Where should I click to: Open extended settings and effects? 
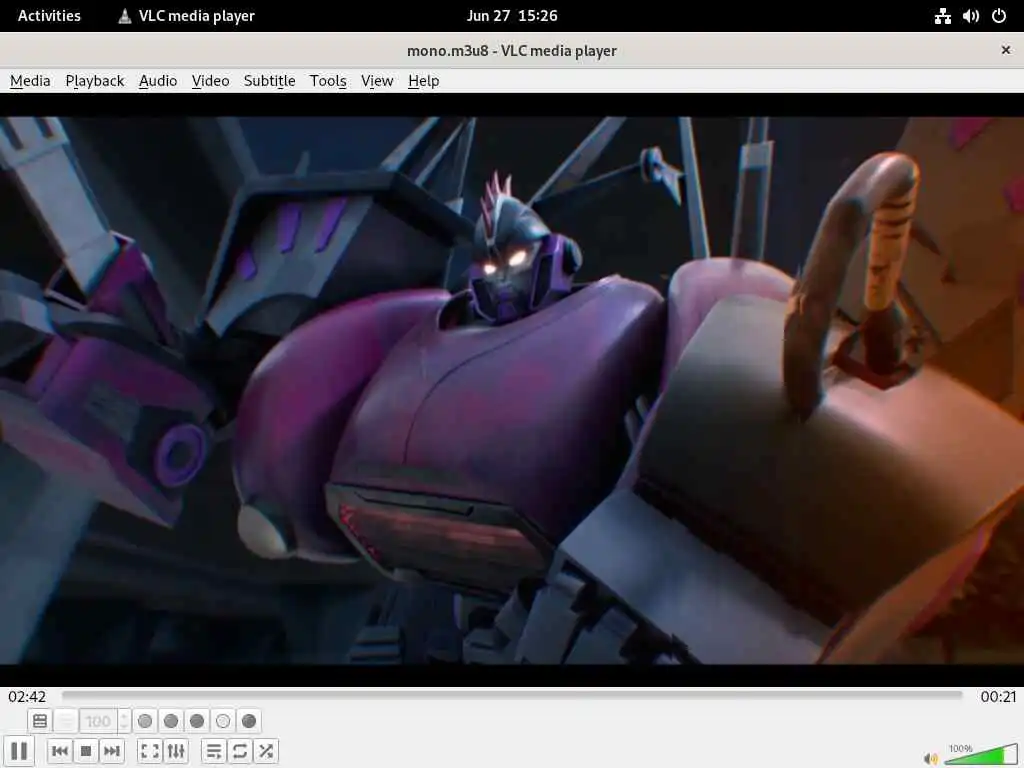[176, 751]
